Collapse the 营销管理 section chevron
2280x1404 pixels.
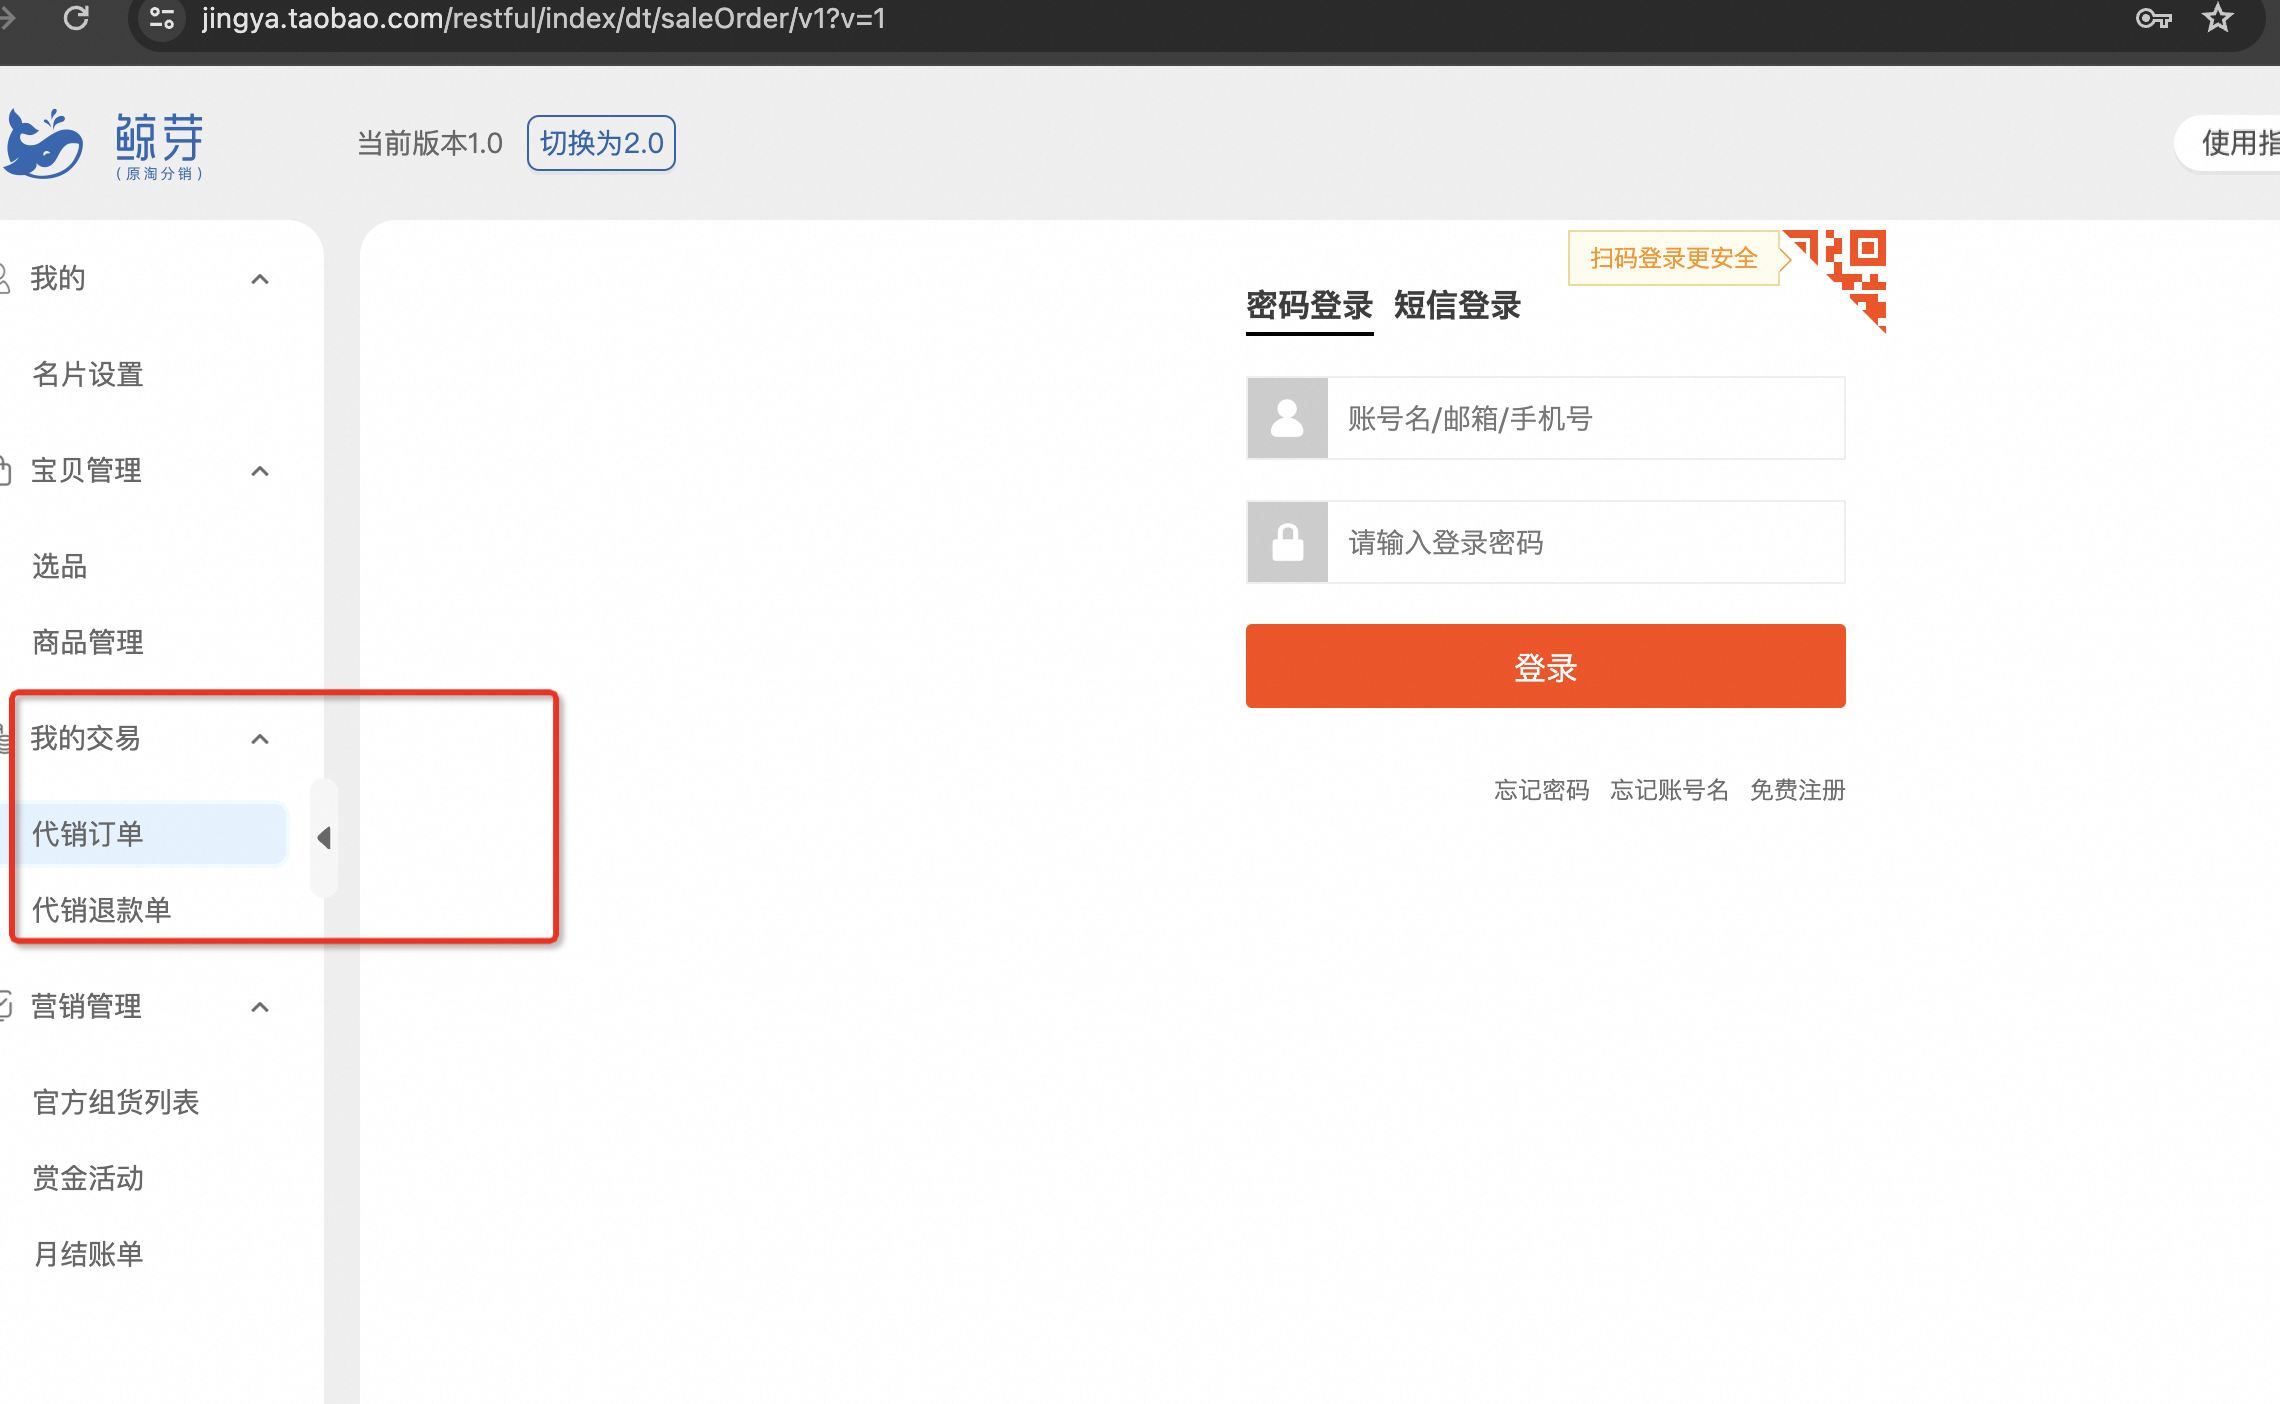click(x=260, y=1007)
